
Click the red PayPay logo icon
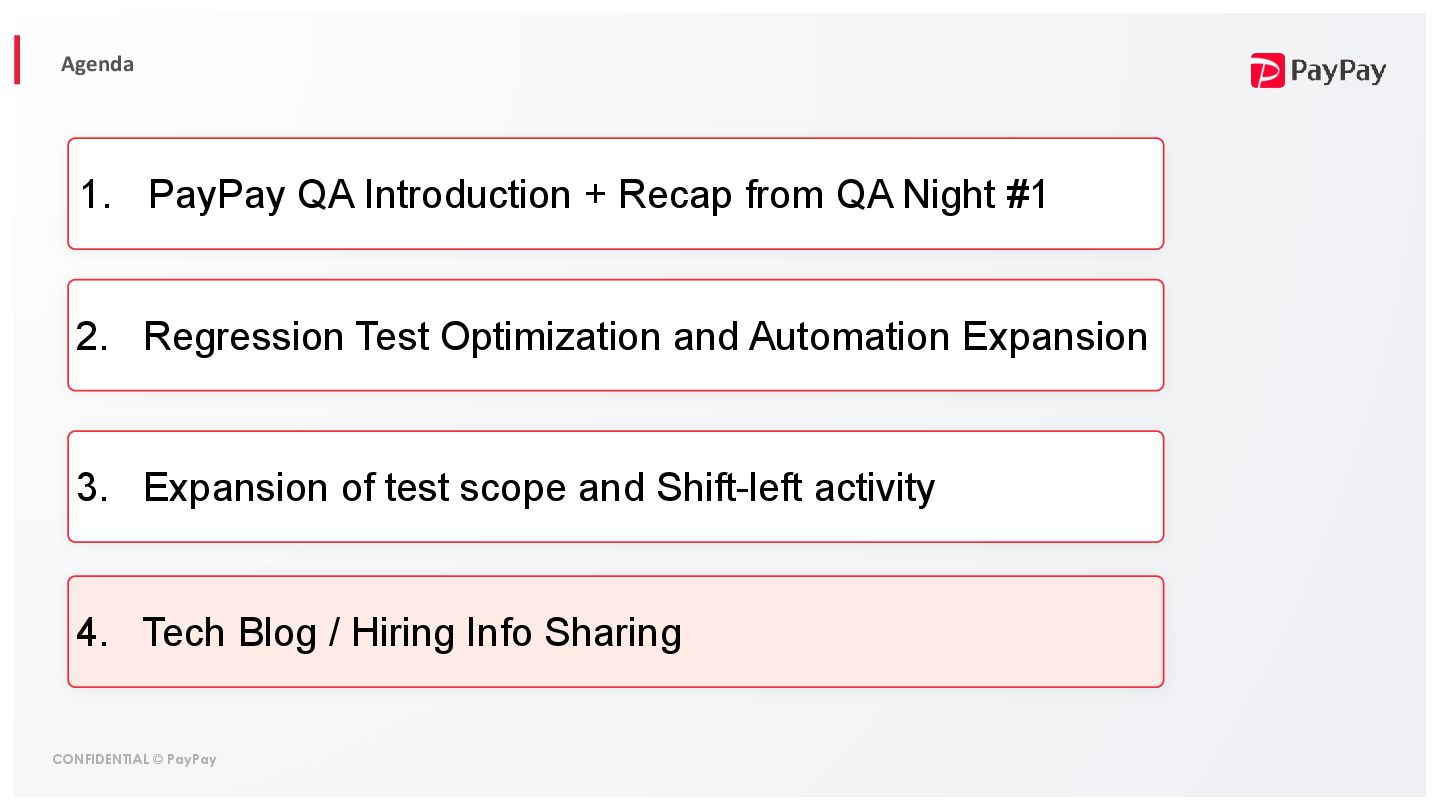[x=1267, y=71]
